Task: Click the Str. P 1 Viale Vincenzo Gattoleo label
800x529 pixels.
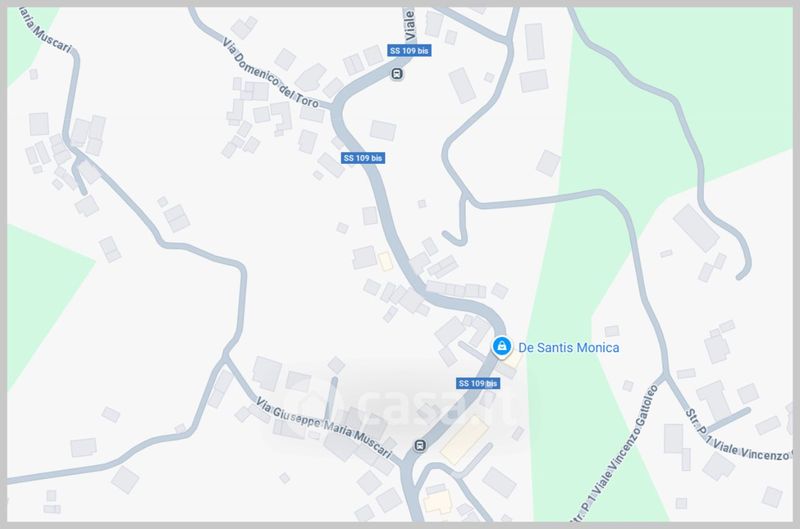Action: pos(616,454)
